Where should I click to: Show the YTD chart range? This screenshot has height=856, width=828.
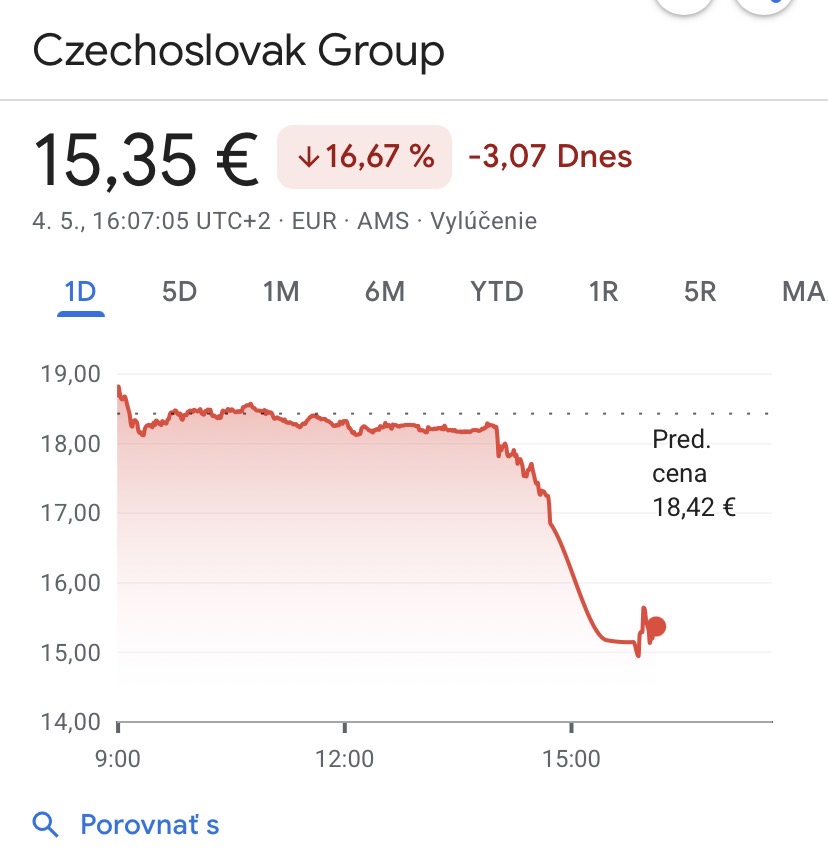pos(497,292)
